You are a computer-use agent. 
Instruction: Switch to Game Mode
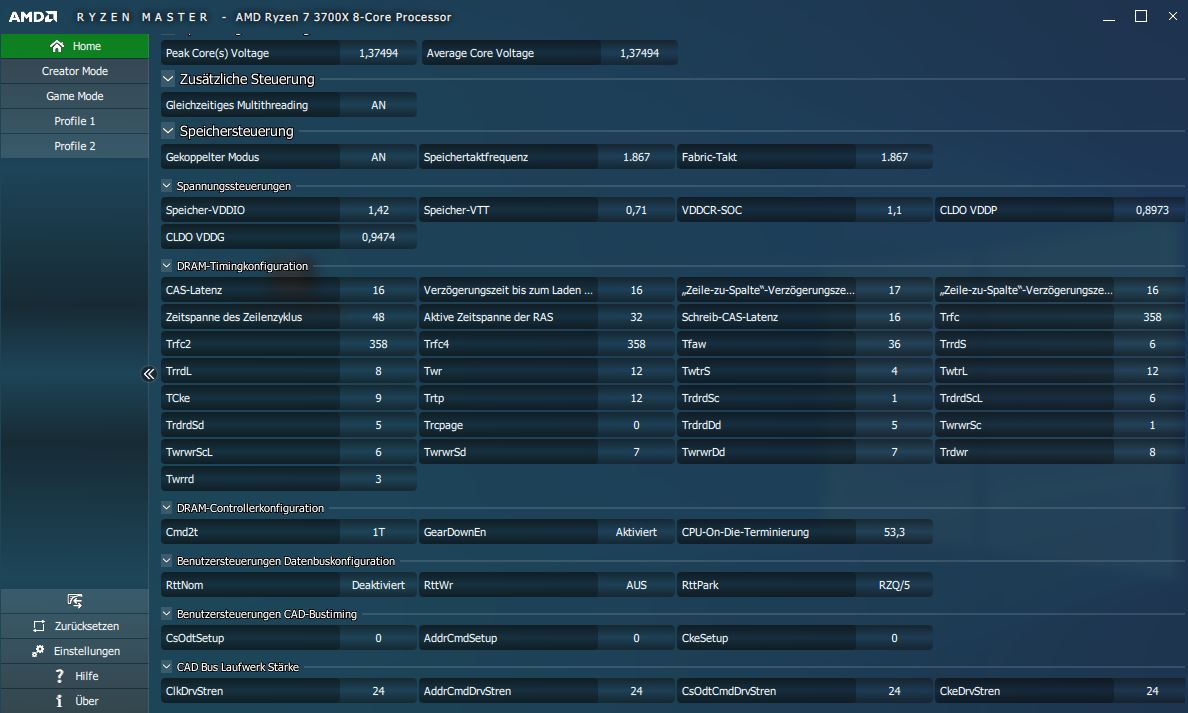tap(74, 96)
